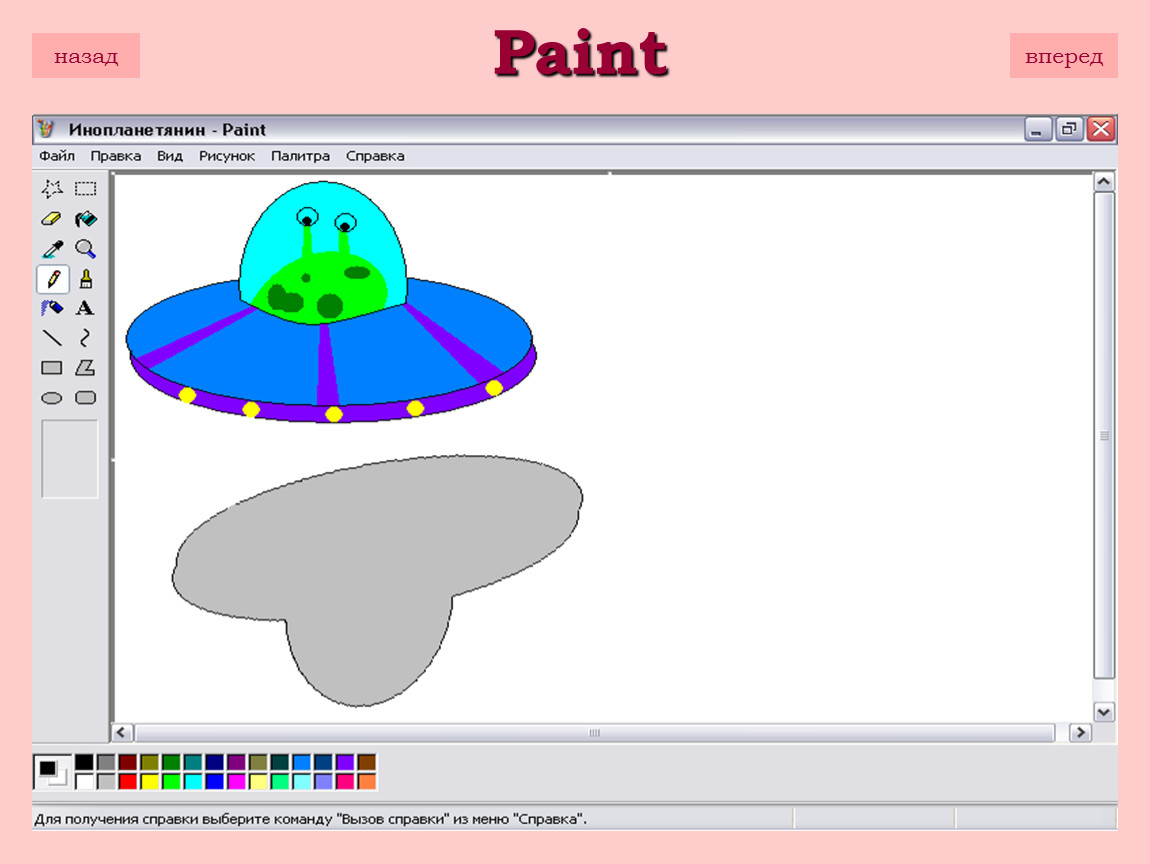
Task: Click the horizontal scrollbar left arrow
Action: click(x=122, y=732)
